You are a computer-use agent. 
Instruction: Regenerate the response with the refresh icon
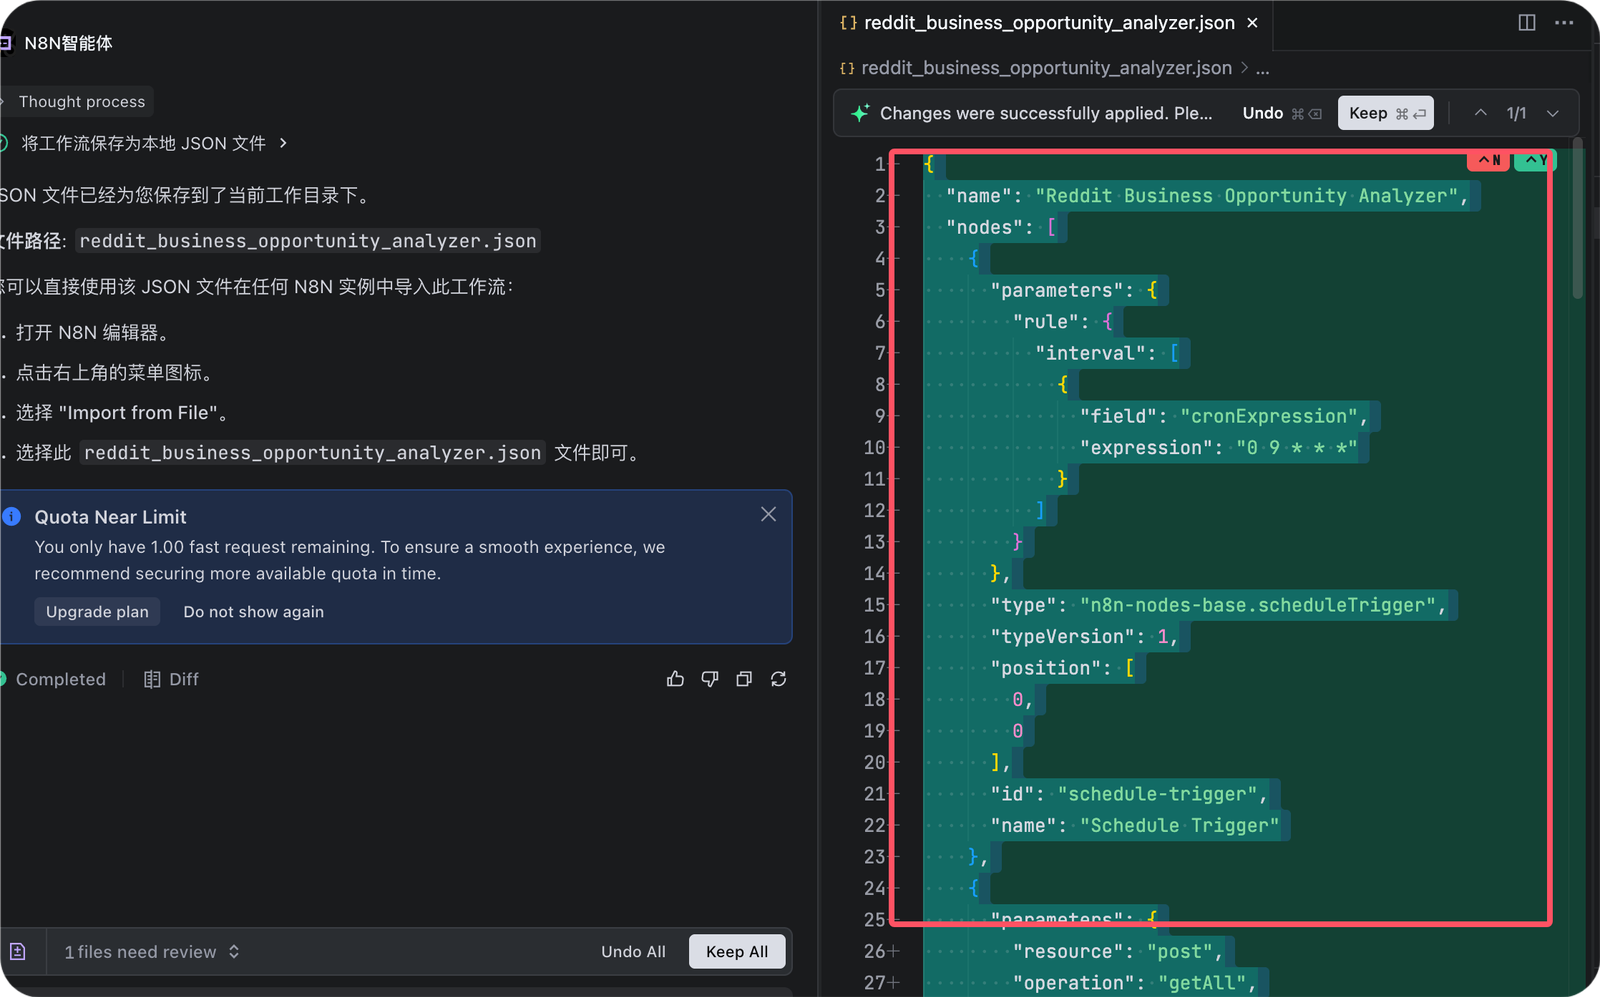point(778,679)
